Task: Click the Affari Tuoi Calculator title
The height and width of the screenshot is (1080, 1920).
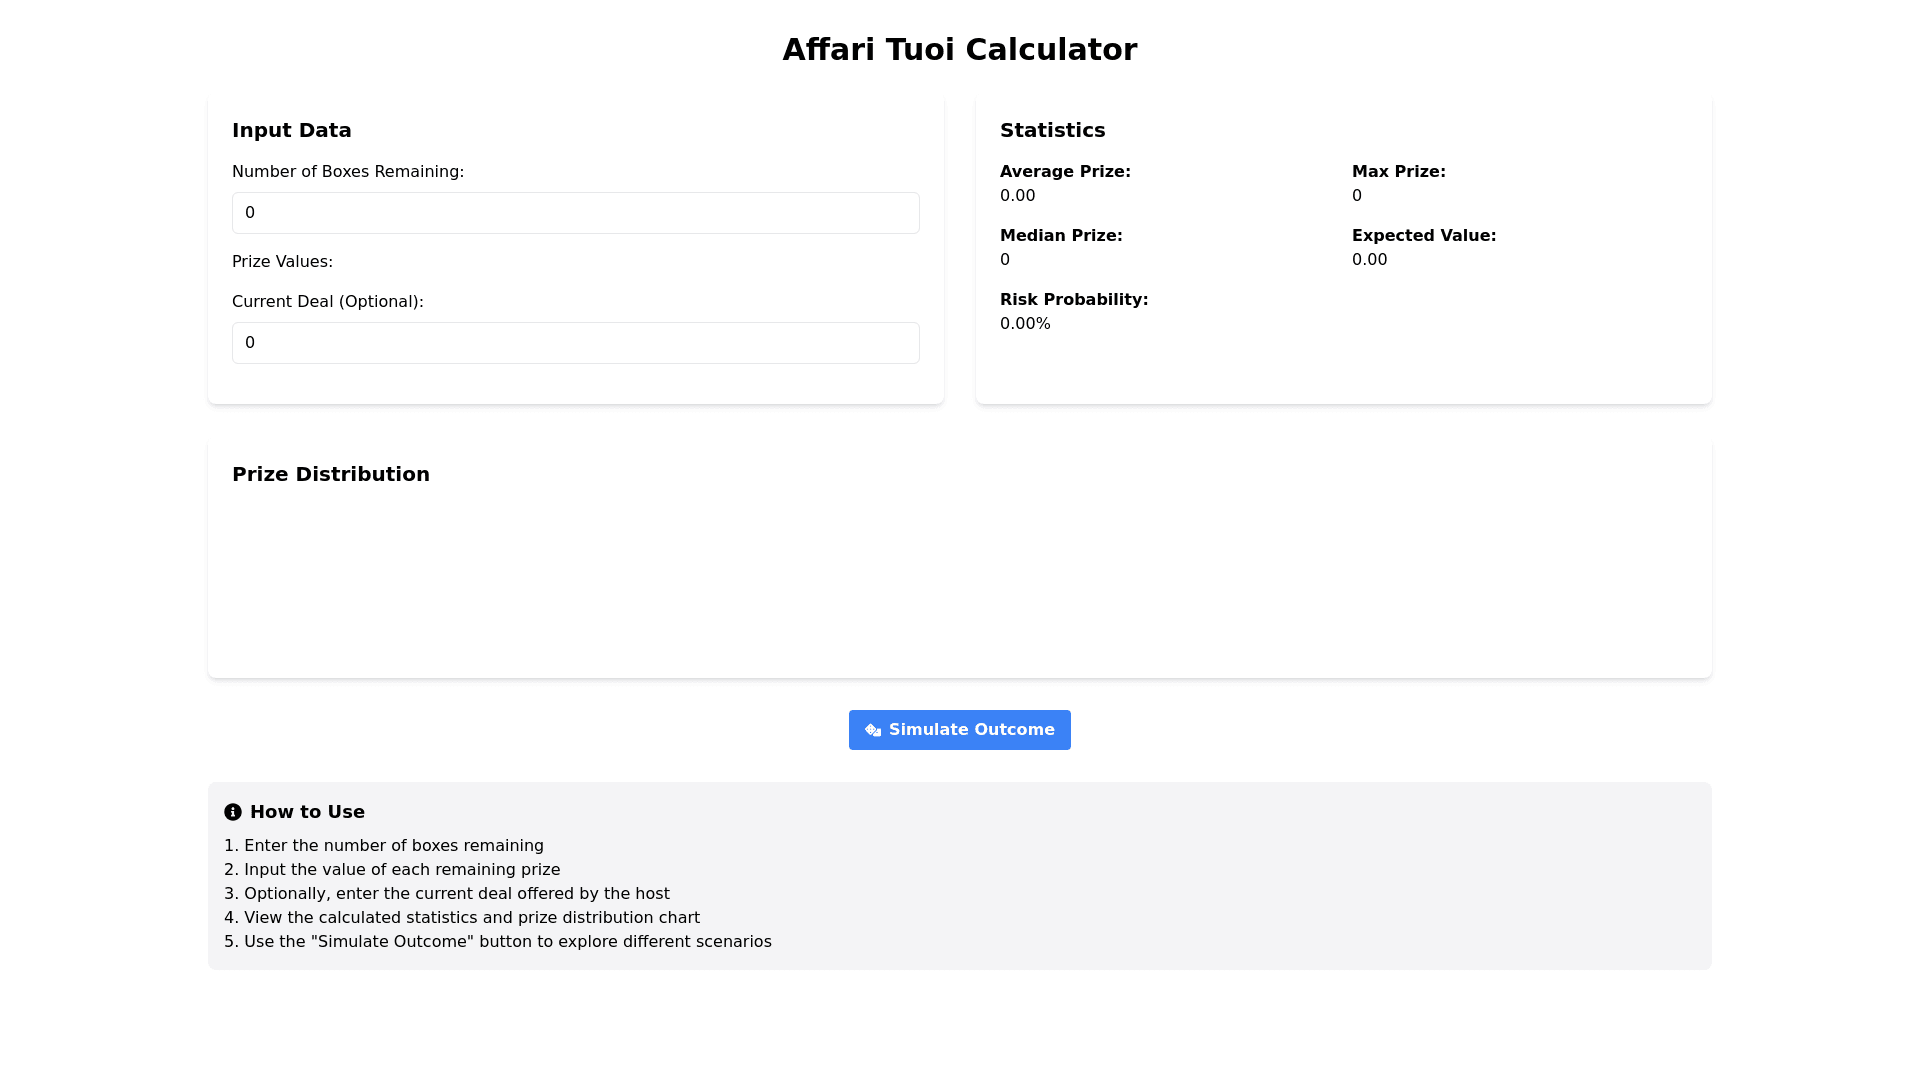Action: click(x=959, y=50)
